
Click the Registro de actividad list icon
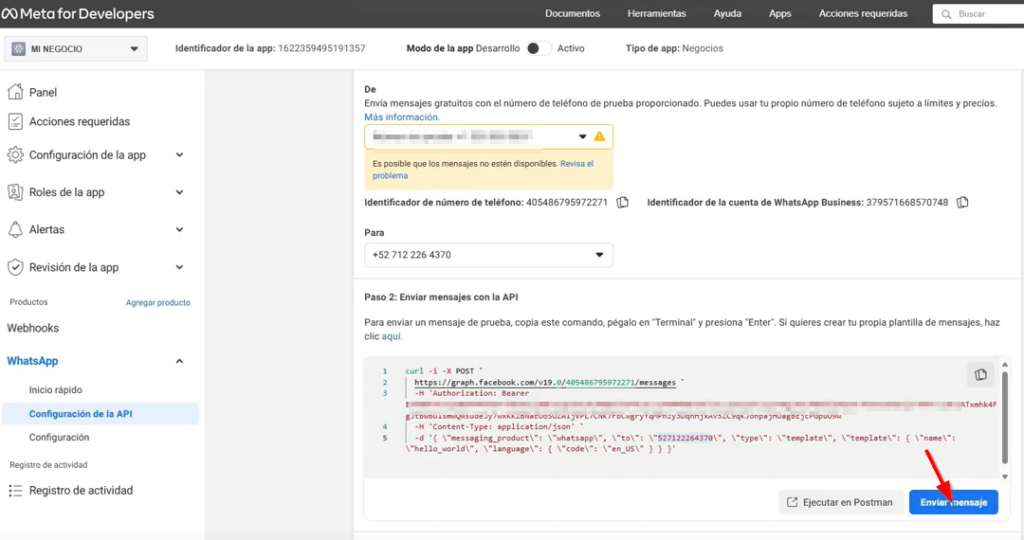[15, 490]
